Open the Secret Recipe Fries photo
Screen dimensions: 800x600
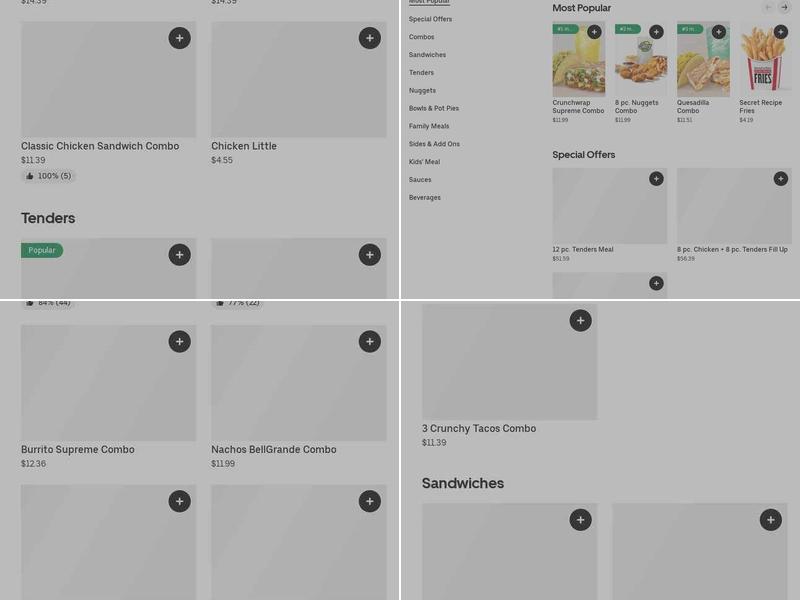click(765, 59)
